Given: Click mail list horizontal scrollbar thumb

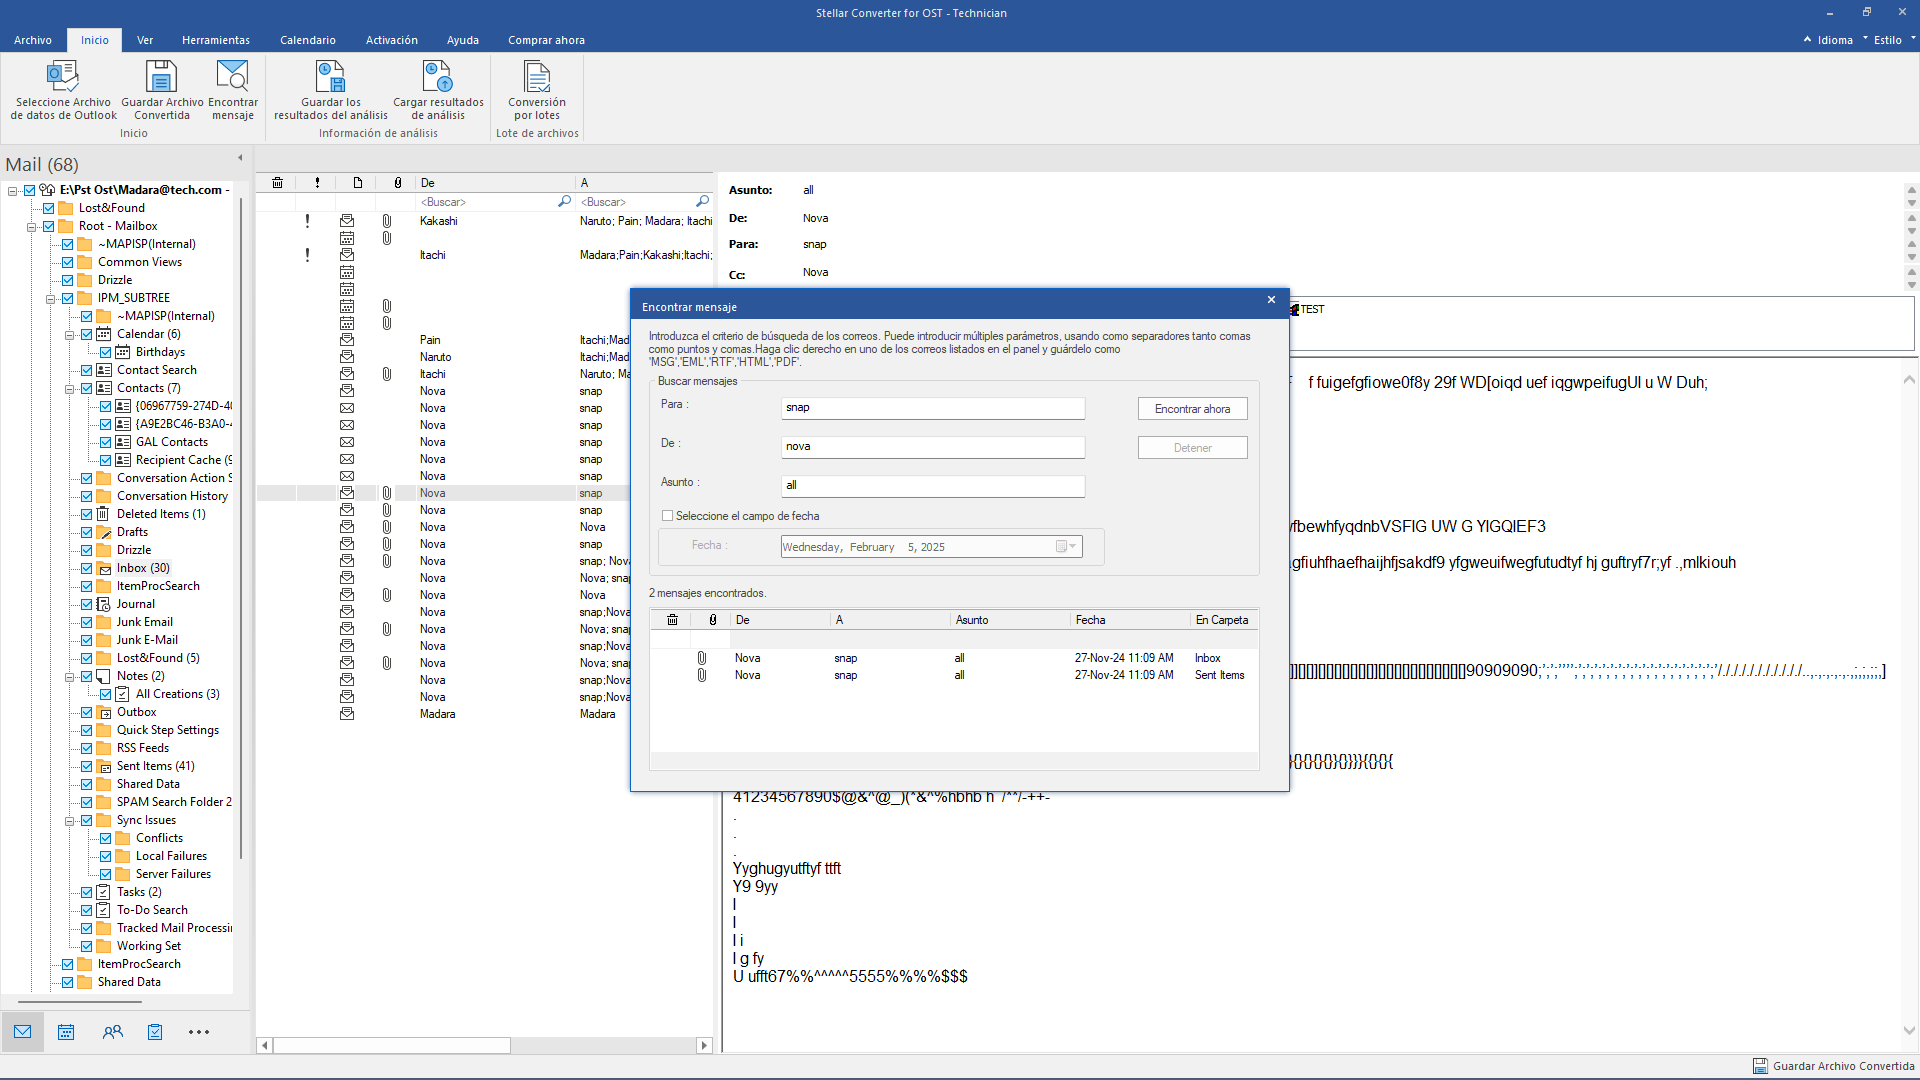Looking at the screenshot, I should click(x=392, y=1046).
